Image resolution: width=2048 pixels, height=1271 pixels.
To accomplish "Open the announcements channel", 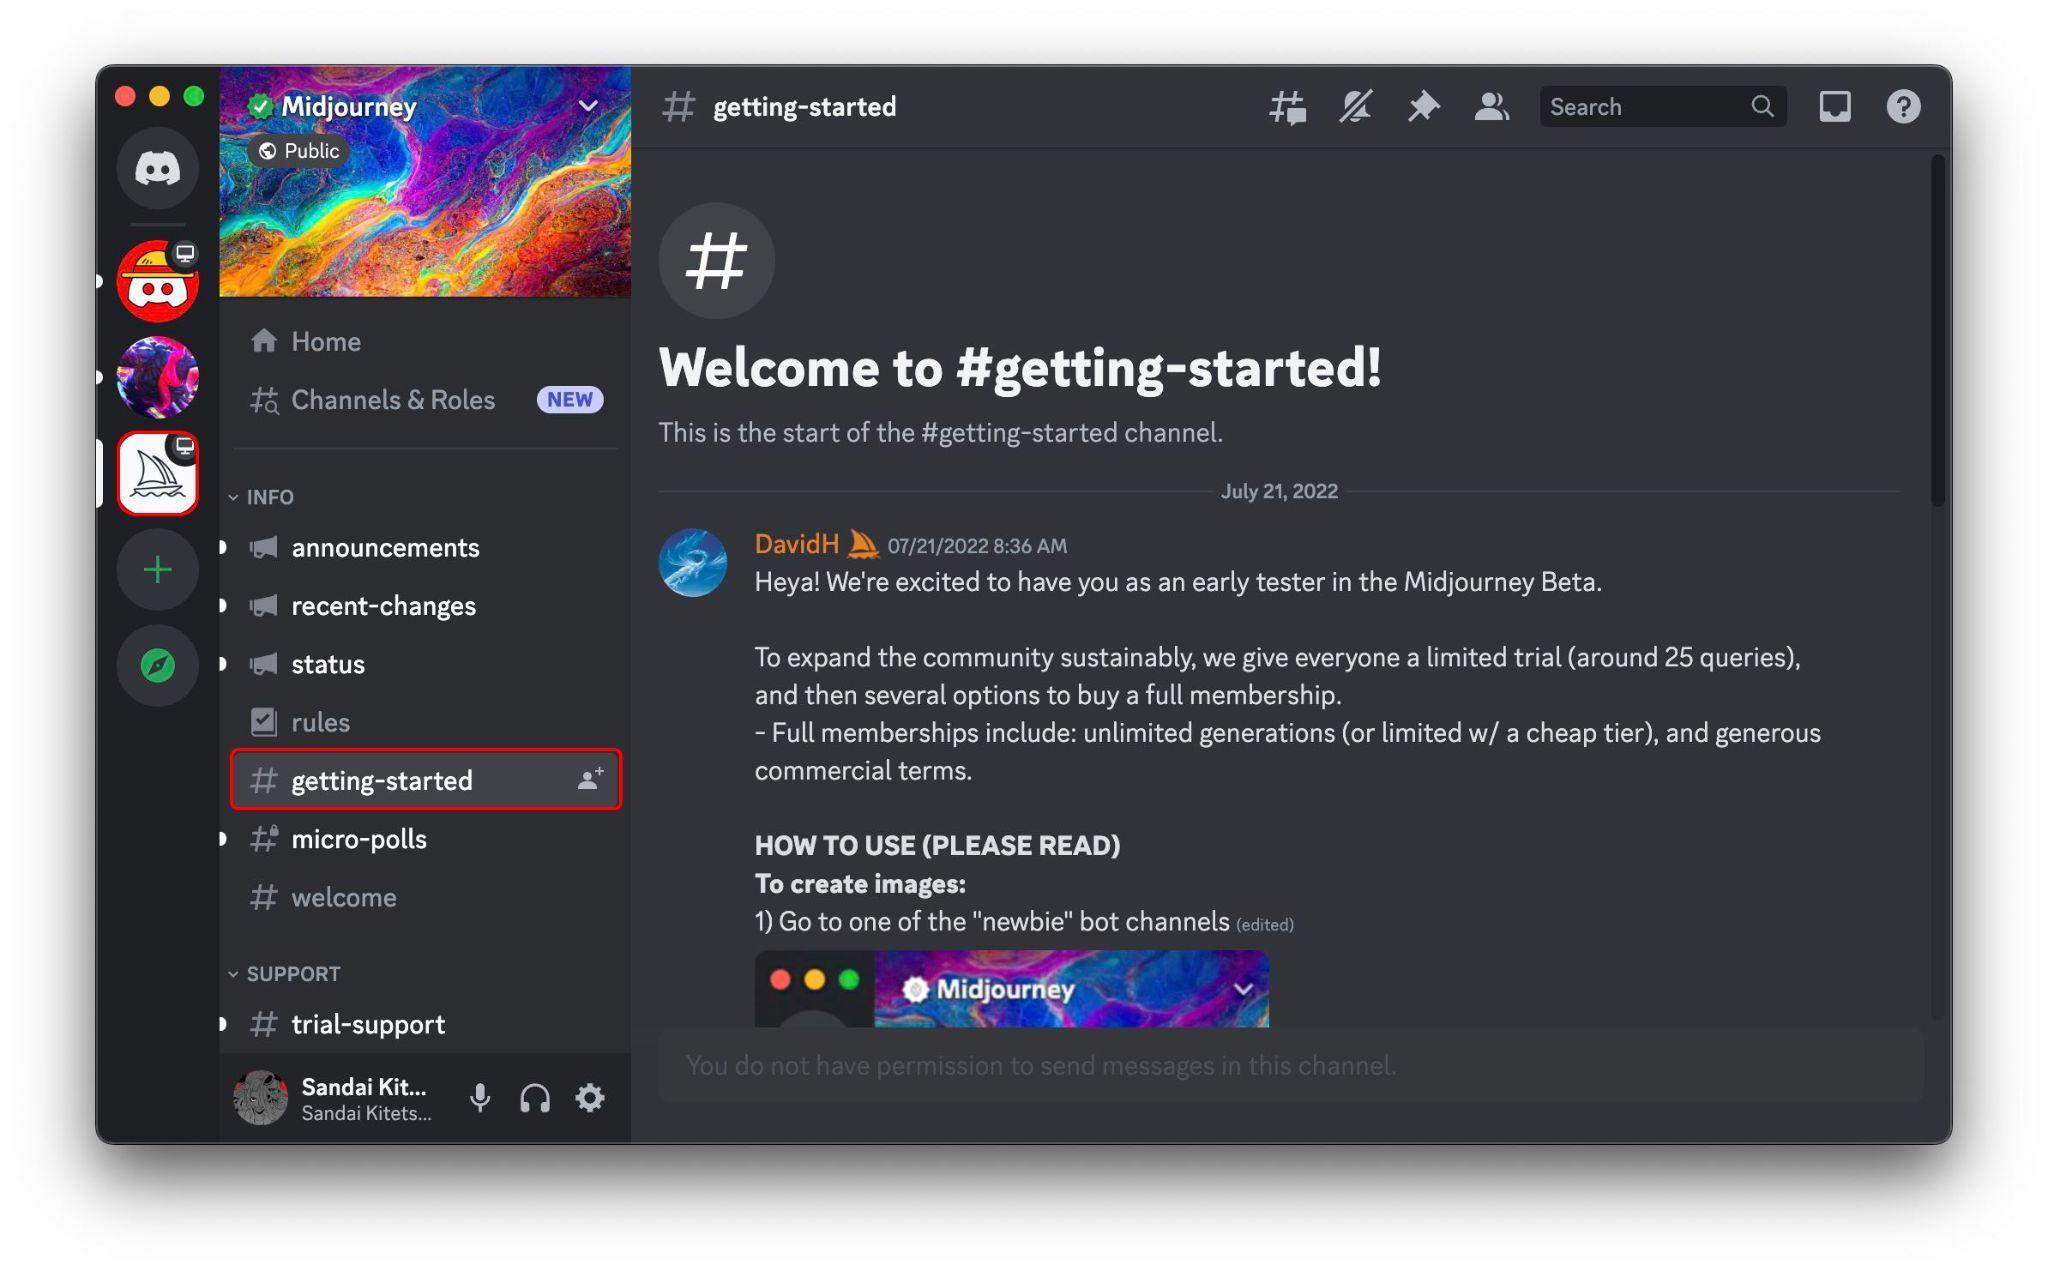I will 425,548.
